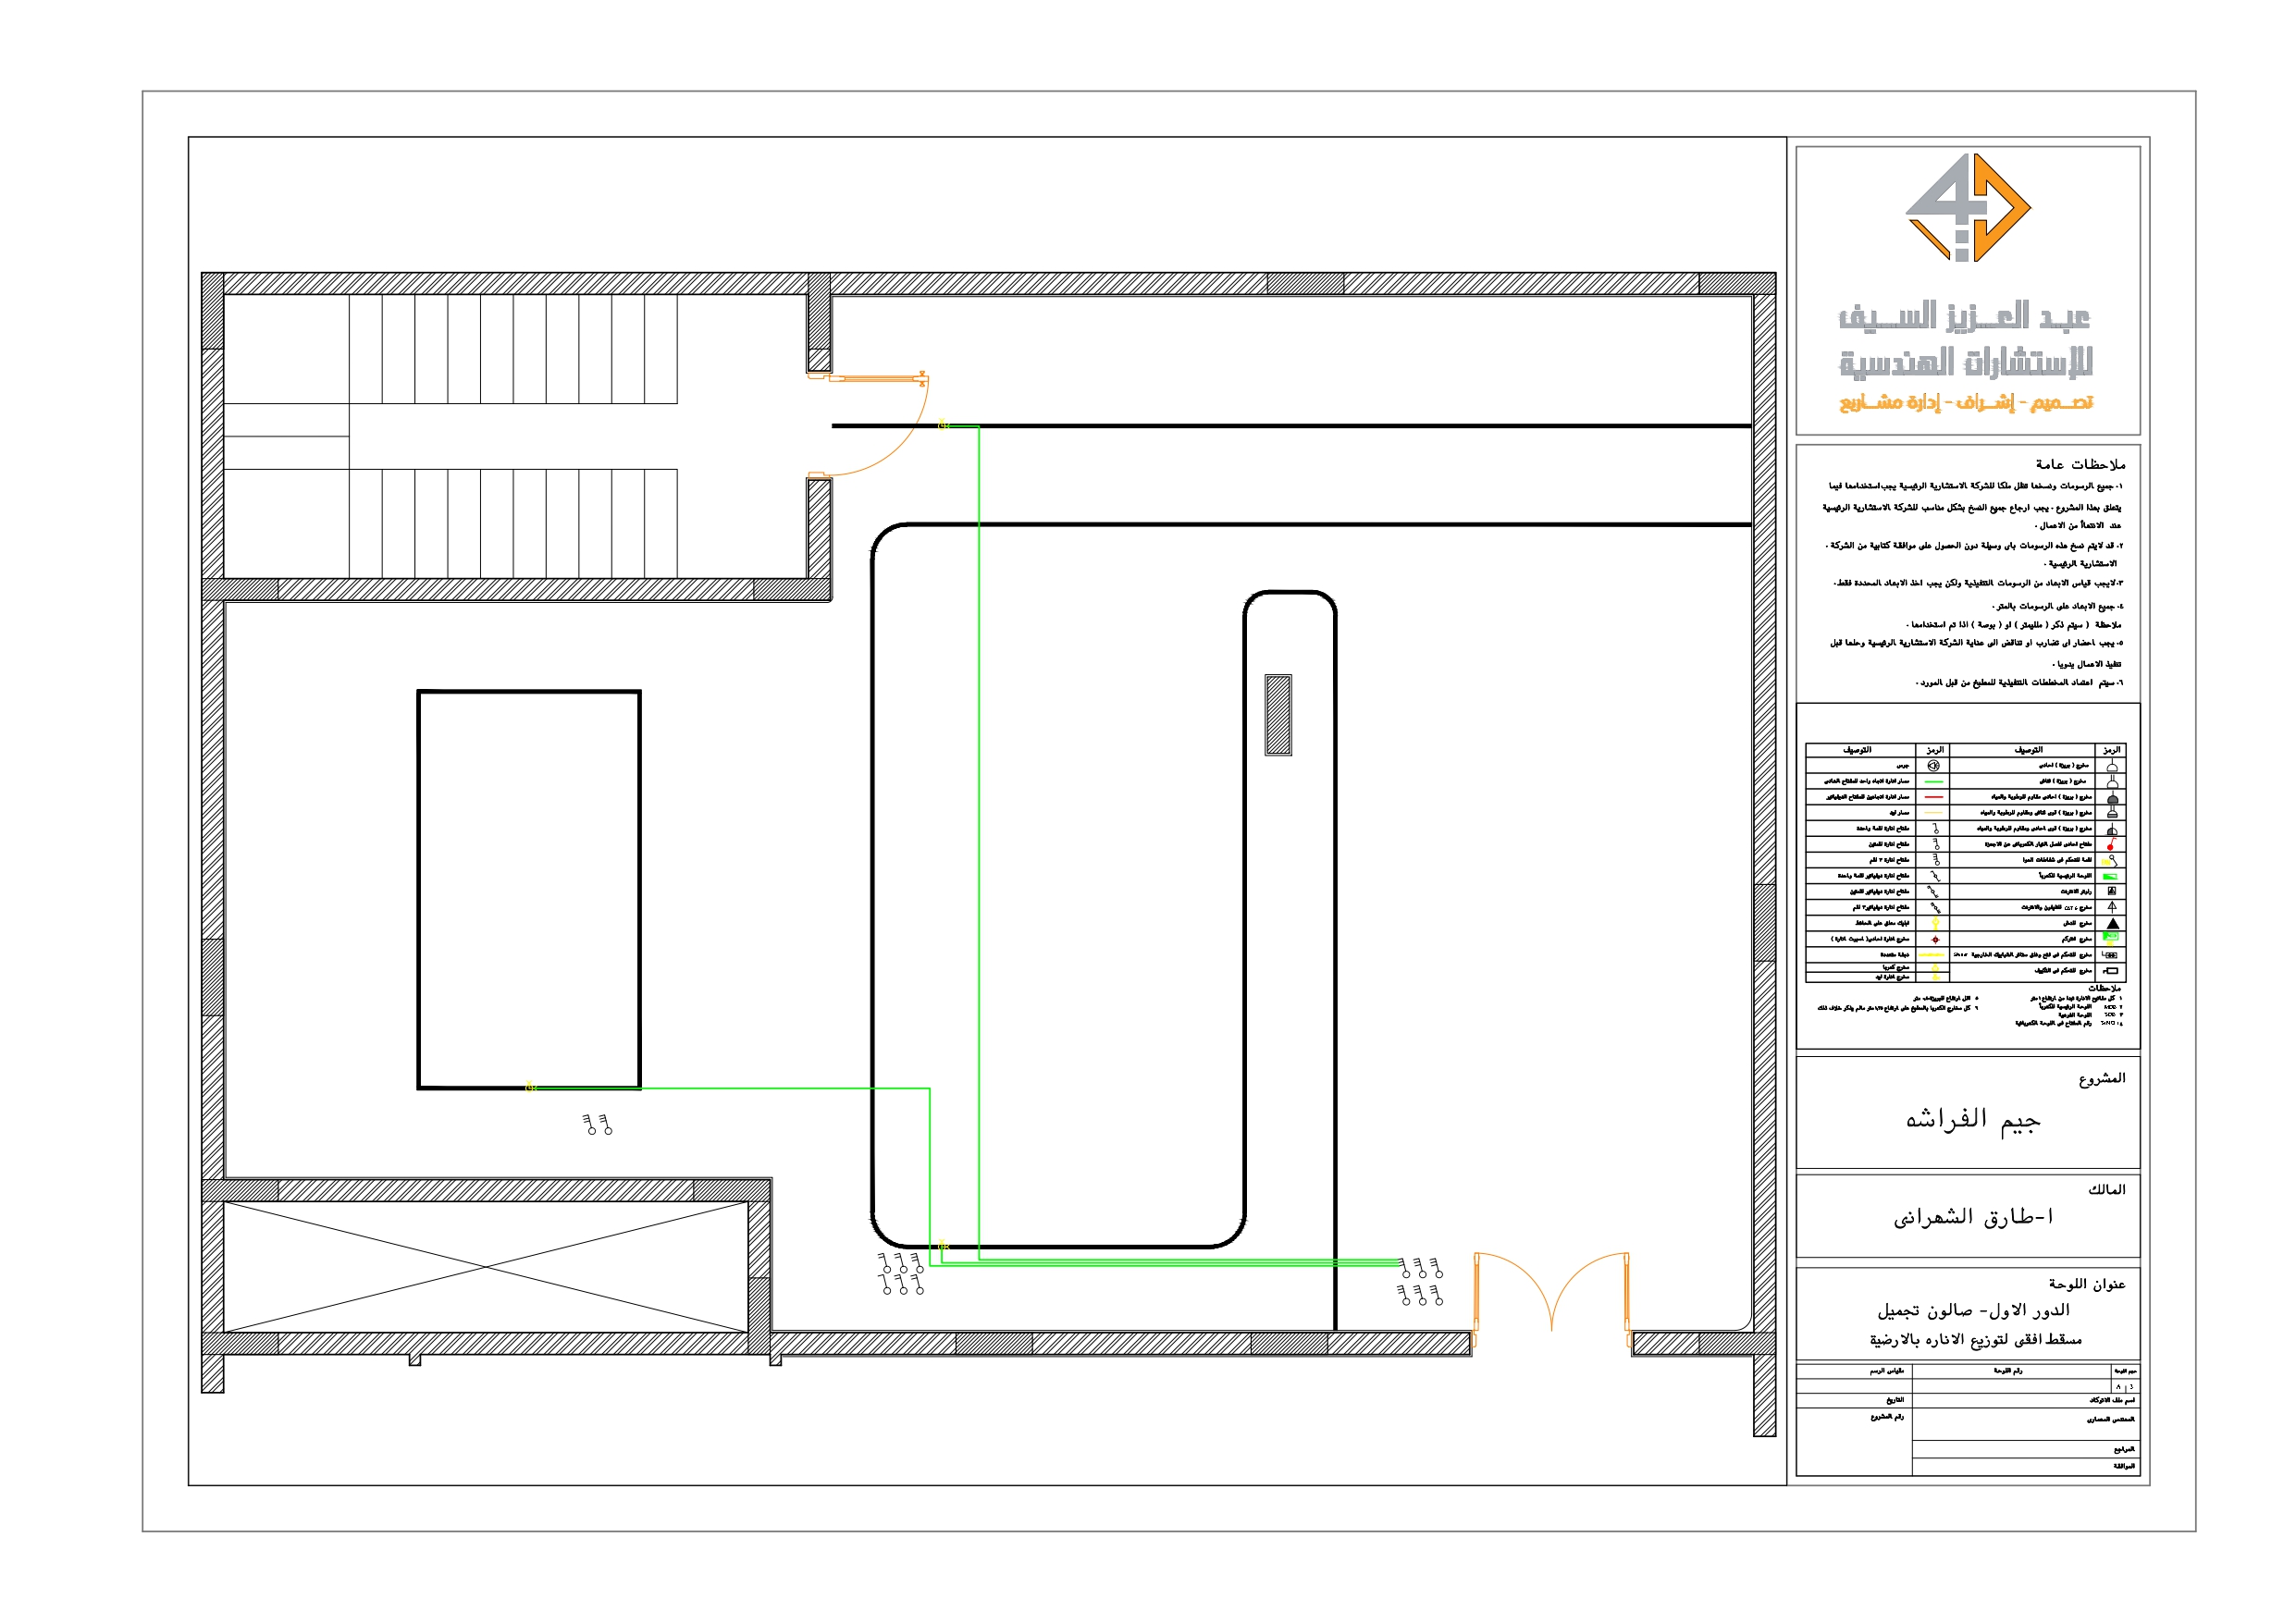Click the pair of switches below the black rectangle
Image resolution: width=2296 pixels, height=1623 pixels.
[x=597, y=1124]
